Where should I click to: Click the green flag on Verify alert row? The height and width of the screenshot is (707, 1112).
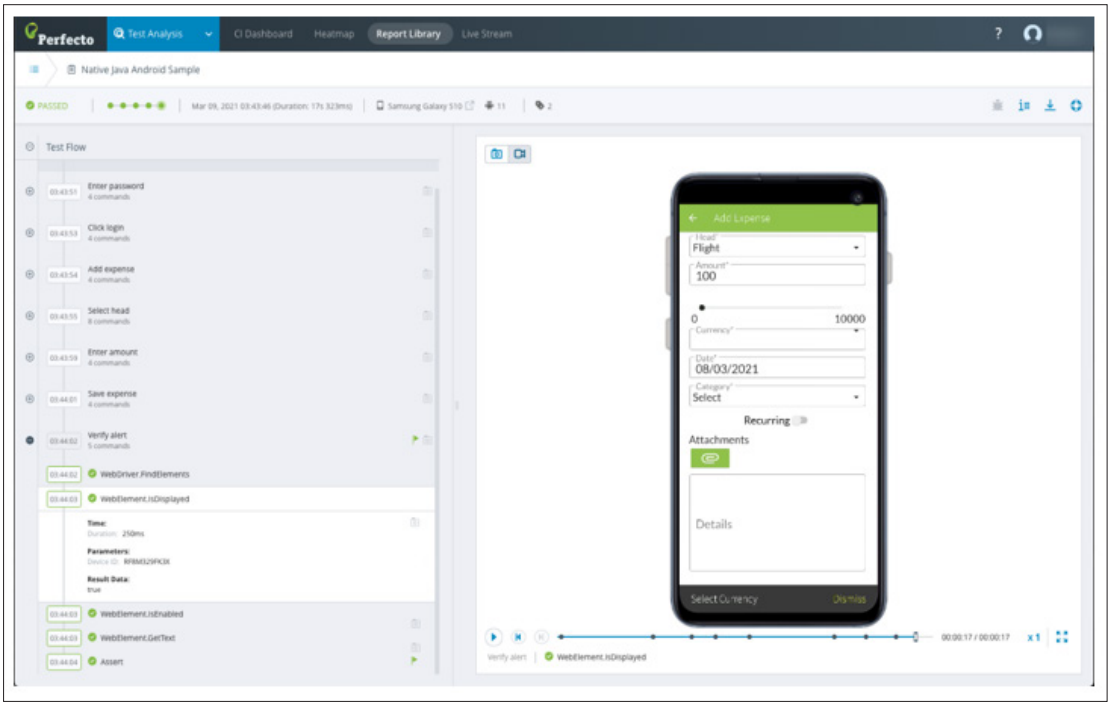tap(415, 440)
